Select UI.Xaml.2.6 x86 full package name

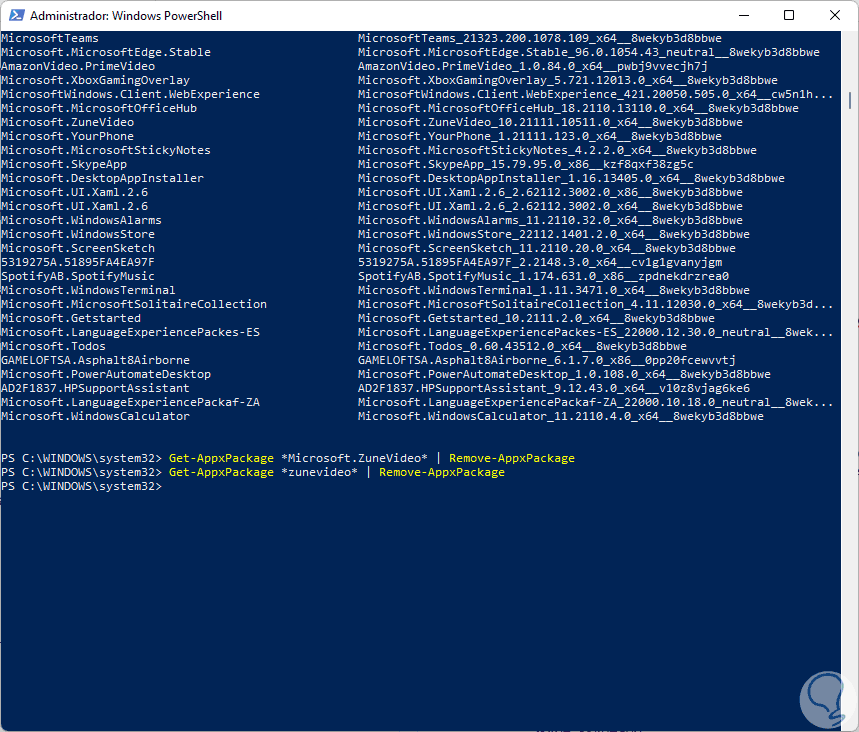[x=550, y=192]
